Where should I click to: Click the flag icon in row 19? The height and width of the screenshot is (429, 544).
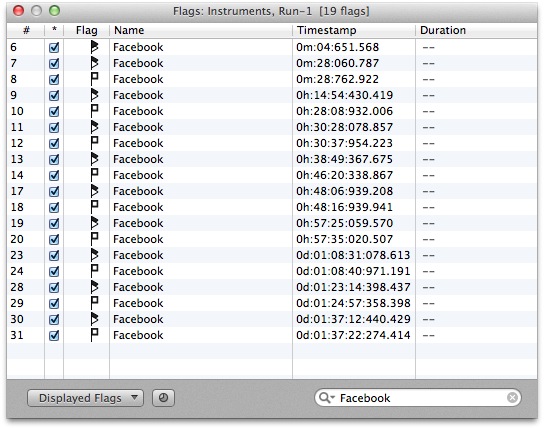tap(94, 223)
